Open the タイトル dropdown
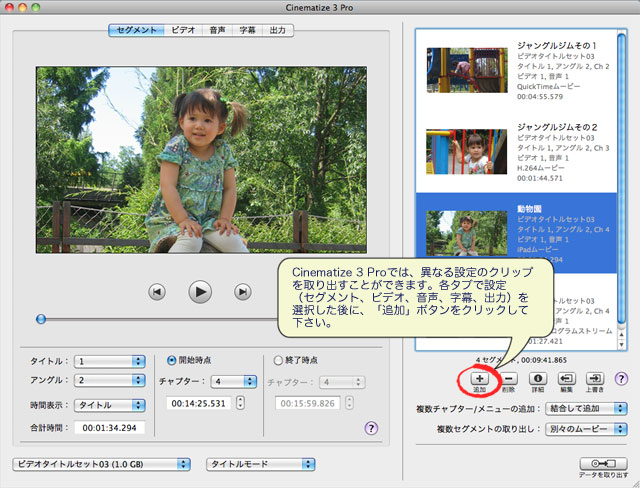This screenshot has width=640, height=488. point(109,362)
